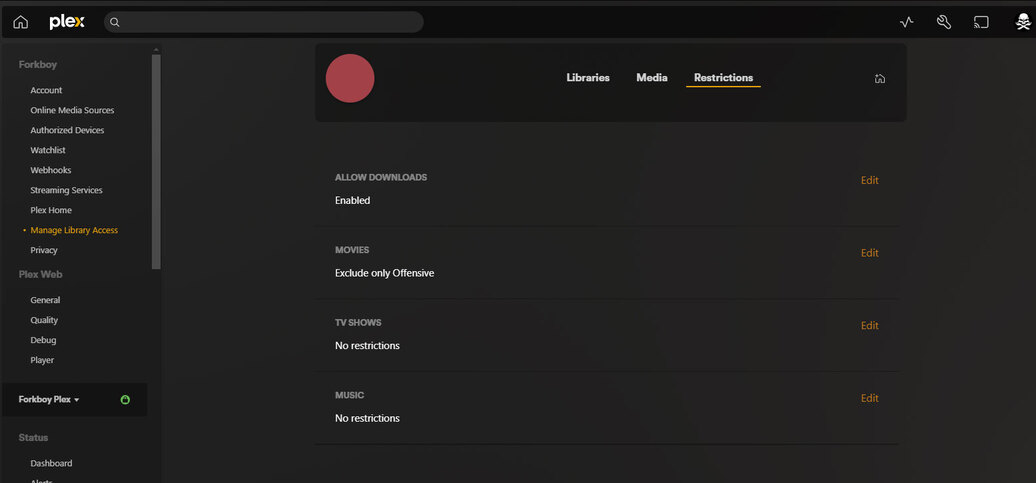1036x483 pixels.
Task: Open Webhooks settings
Action: point(51,170)
